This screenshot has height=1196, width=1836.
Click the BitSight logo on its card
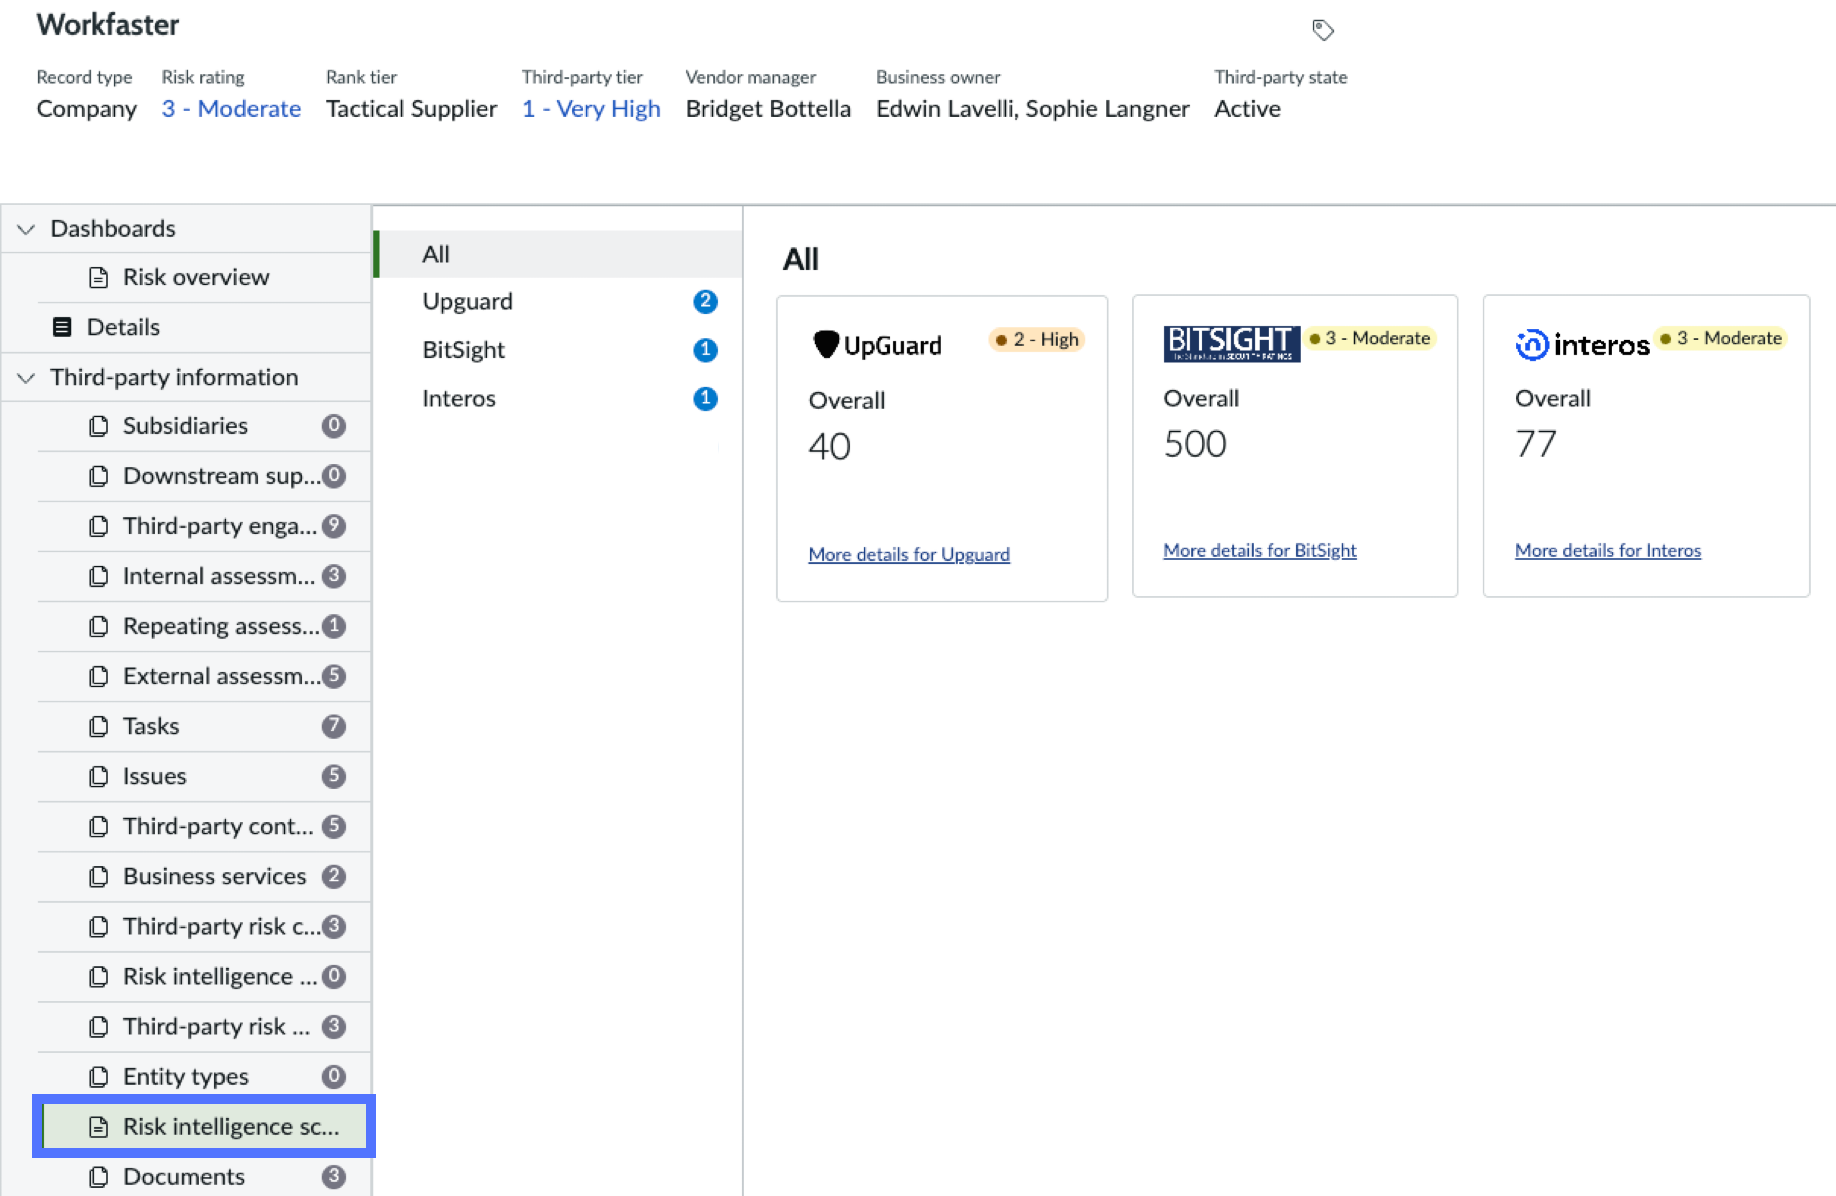click(1232, 343)
